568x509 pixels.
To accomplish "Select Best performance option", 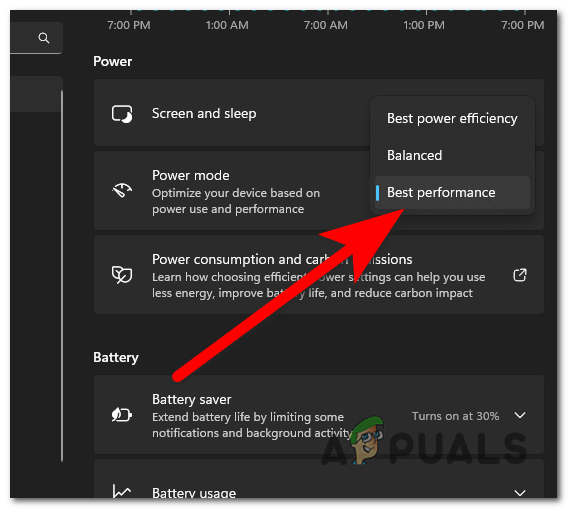I will point(452,193).
